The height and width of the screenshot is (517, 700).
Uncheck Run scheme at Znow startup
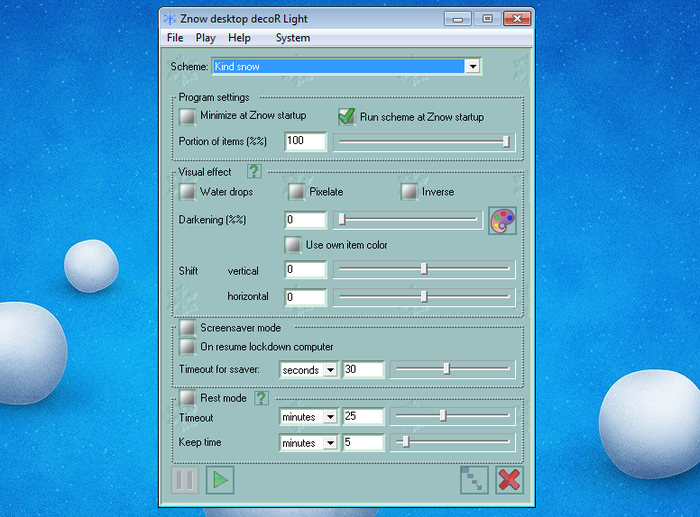pyautogui.click(x=346, y=117)
